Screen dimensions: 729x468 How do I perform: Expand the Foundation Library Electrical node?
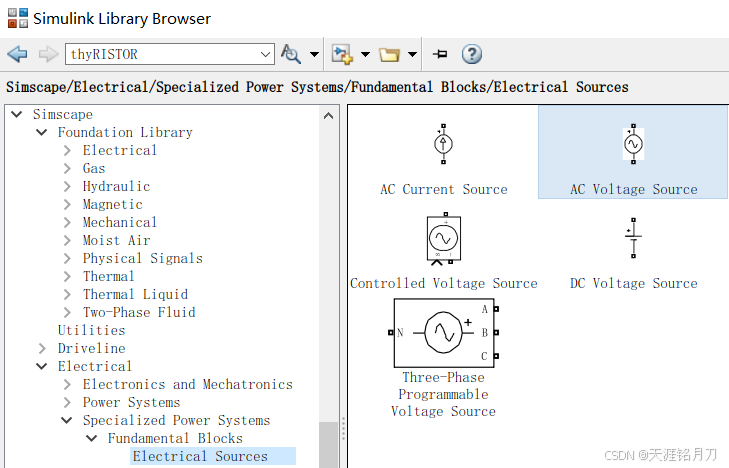click(x=67, y=151)
